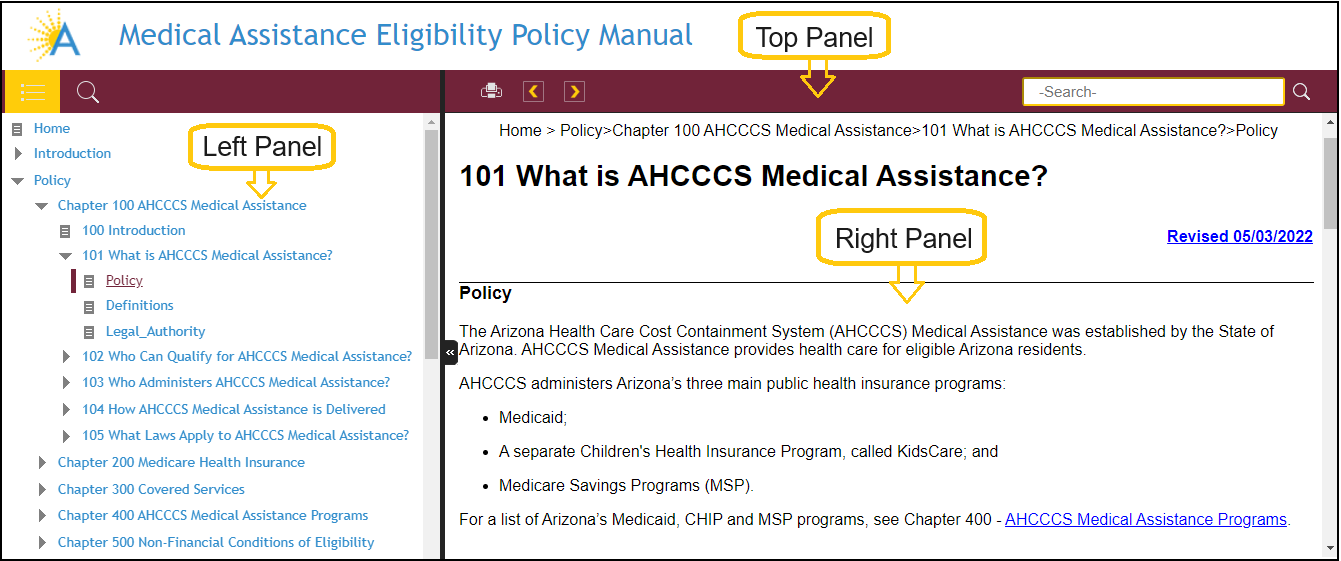Open the left panel search icon

(x=88, y=92)
